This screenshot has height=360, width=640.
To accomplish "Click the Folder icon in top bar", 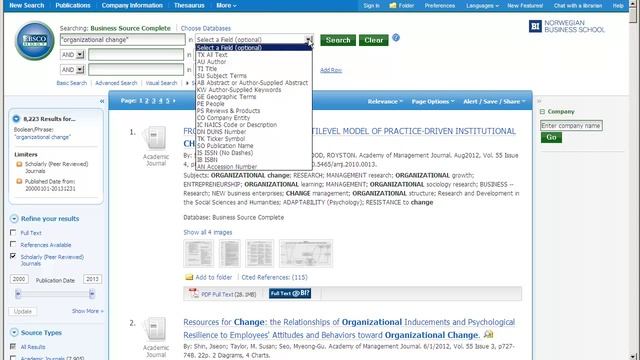I will 393,6.
